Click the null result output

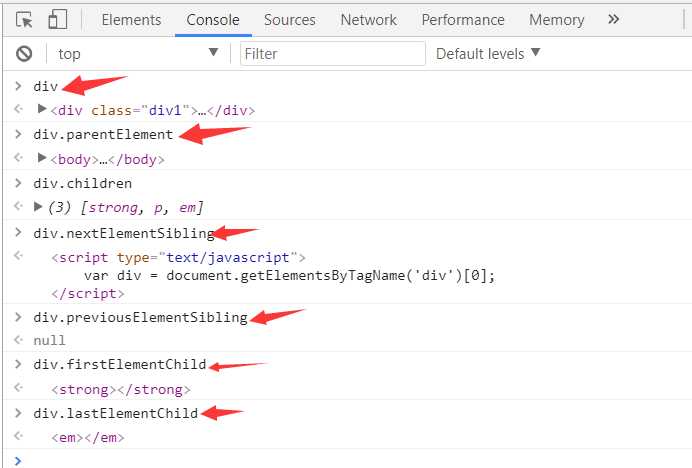[49, 340]
